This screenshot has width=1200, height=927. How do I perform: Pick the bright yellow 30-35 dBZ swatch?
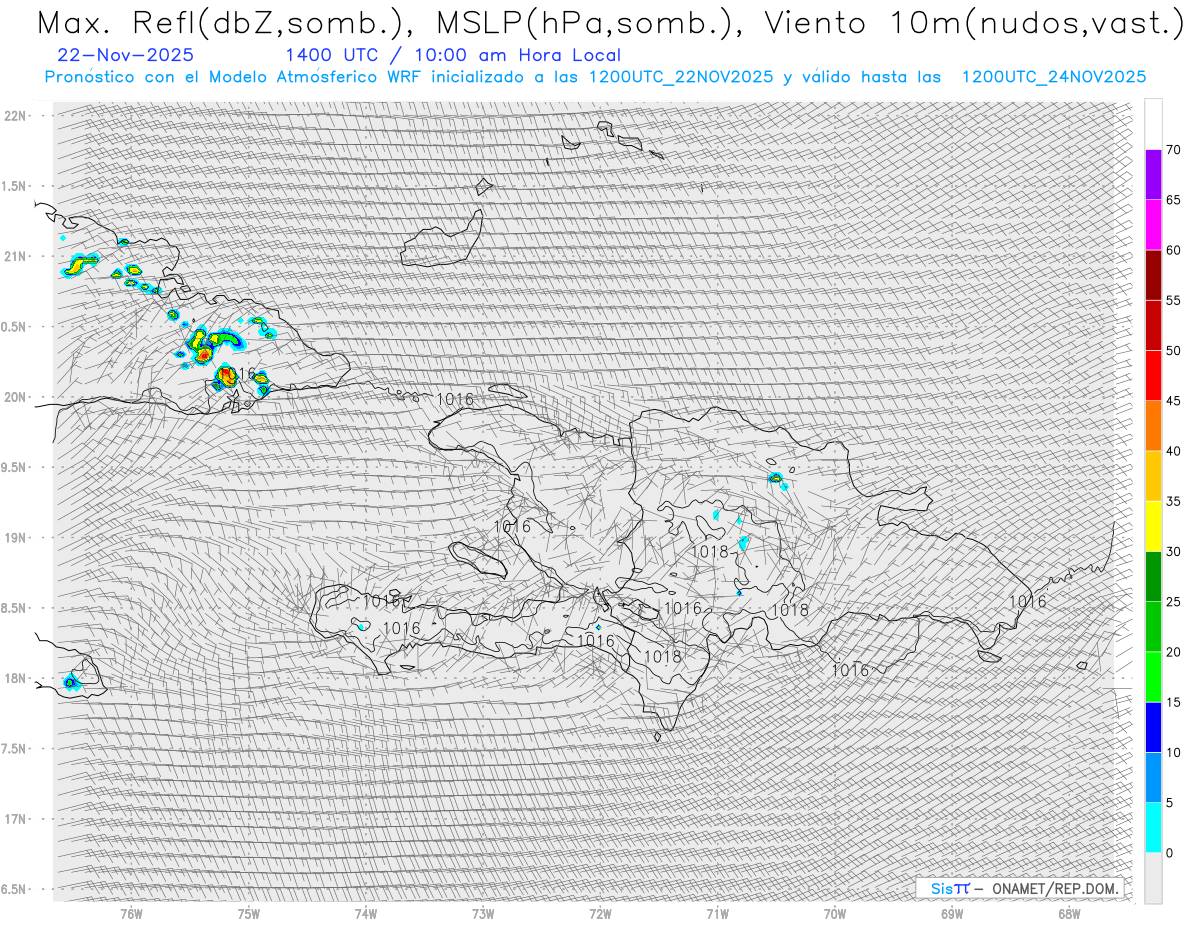(x=1153, y=526)
